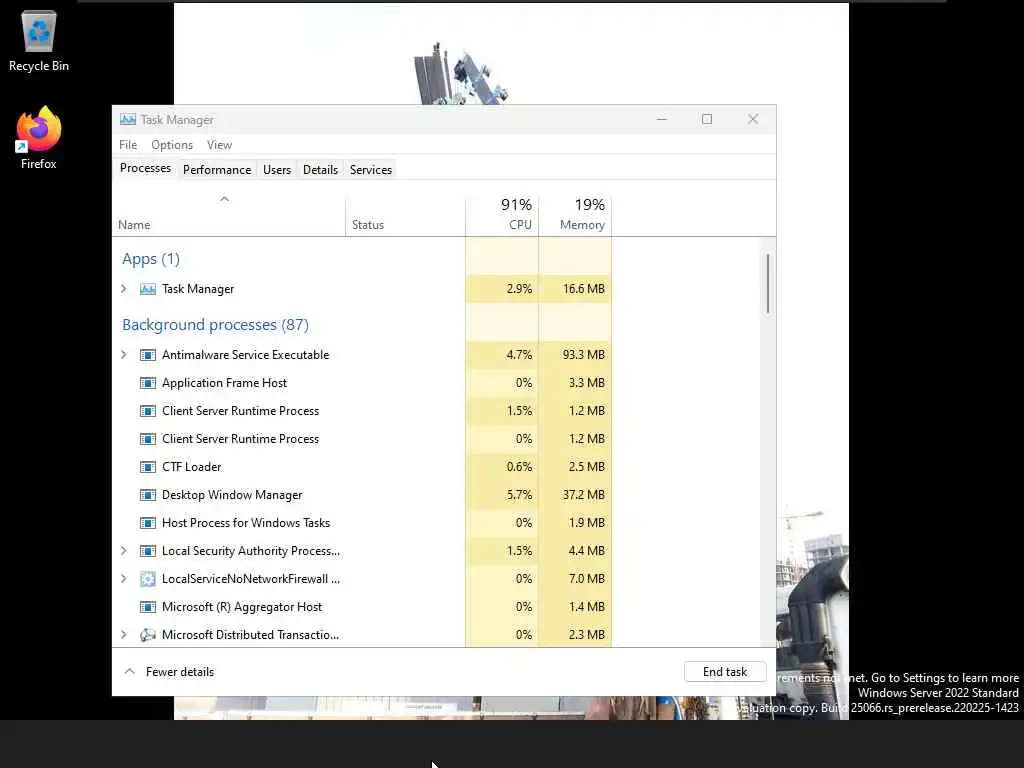Expand Local Security Authority Process group
1024x768 pixels.
coord(124,551)
